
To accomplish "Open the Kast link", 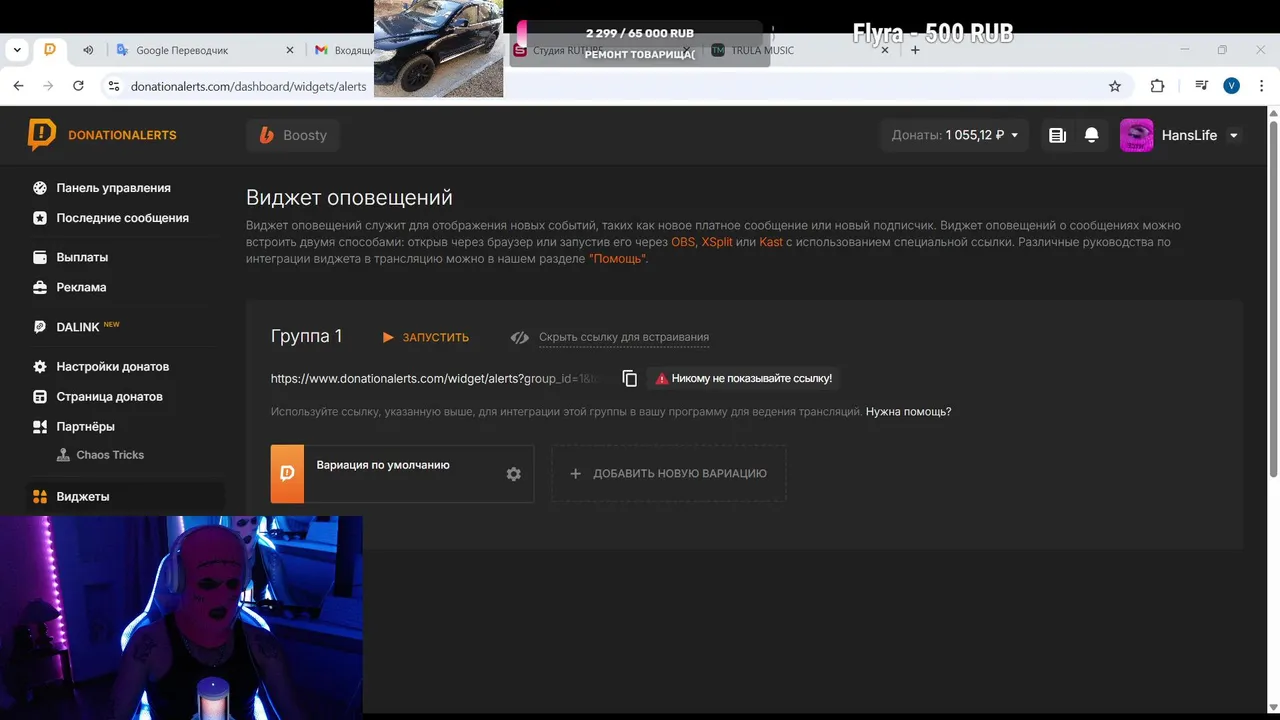I will click(x=771, y=242).
